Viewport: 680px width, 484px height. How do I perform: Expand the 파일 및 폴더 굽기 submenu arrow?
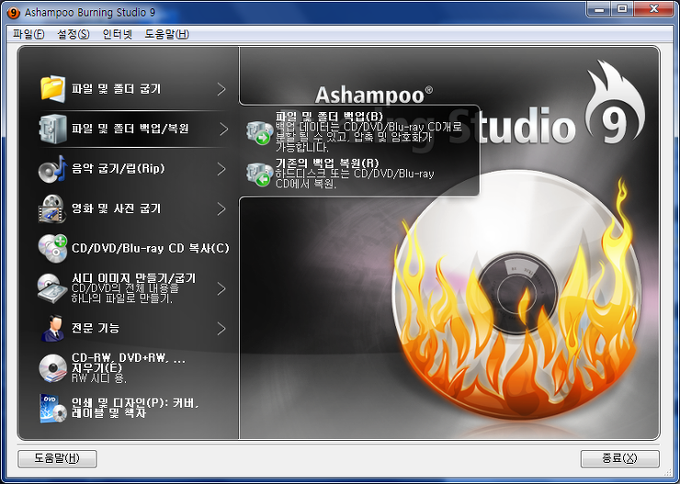(222, 89)
